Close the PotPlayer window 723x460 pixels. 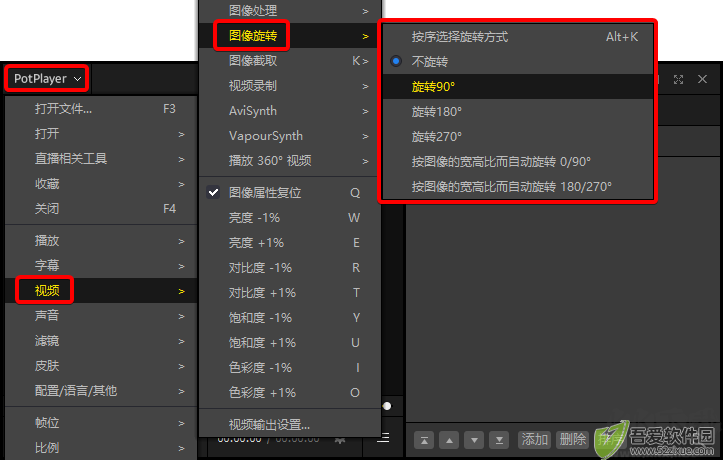click(702, 79)
